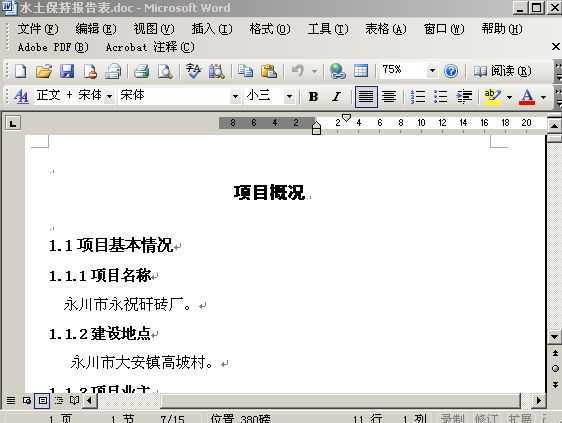Open the font color dropdown arrow
Image resolution: width=562 pixels, height=423 pixels.
coord(543,97)
